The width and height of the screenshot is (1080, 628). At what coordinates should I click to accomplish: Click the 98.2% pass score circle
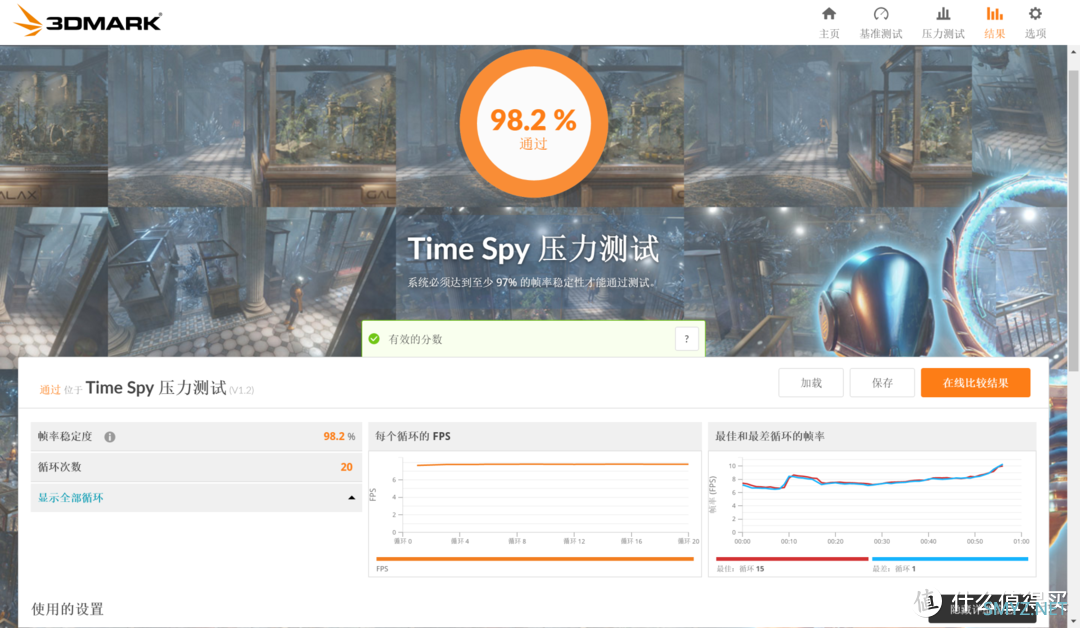pyautogui.click(x=534, y=124)
